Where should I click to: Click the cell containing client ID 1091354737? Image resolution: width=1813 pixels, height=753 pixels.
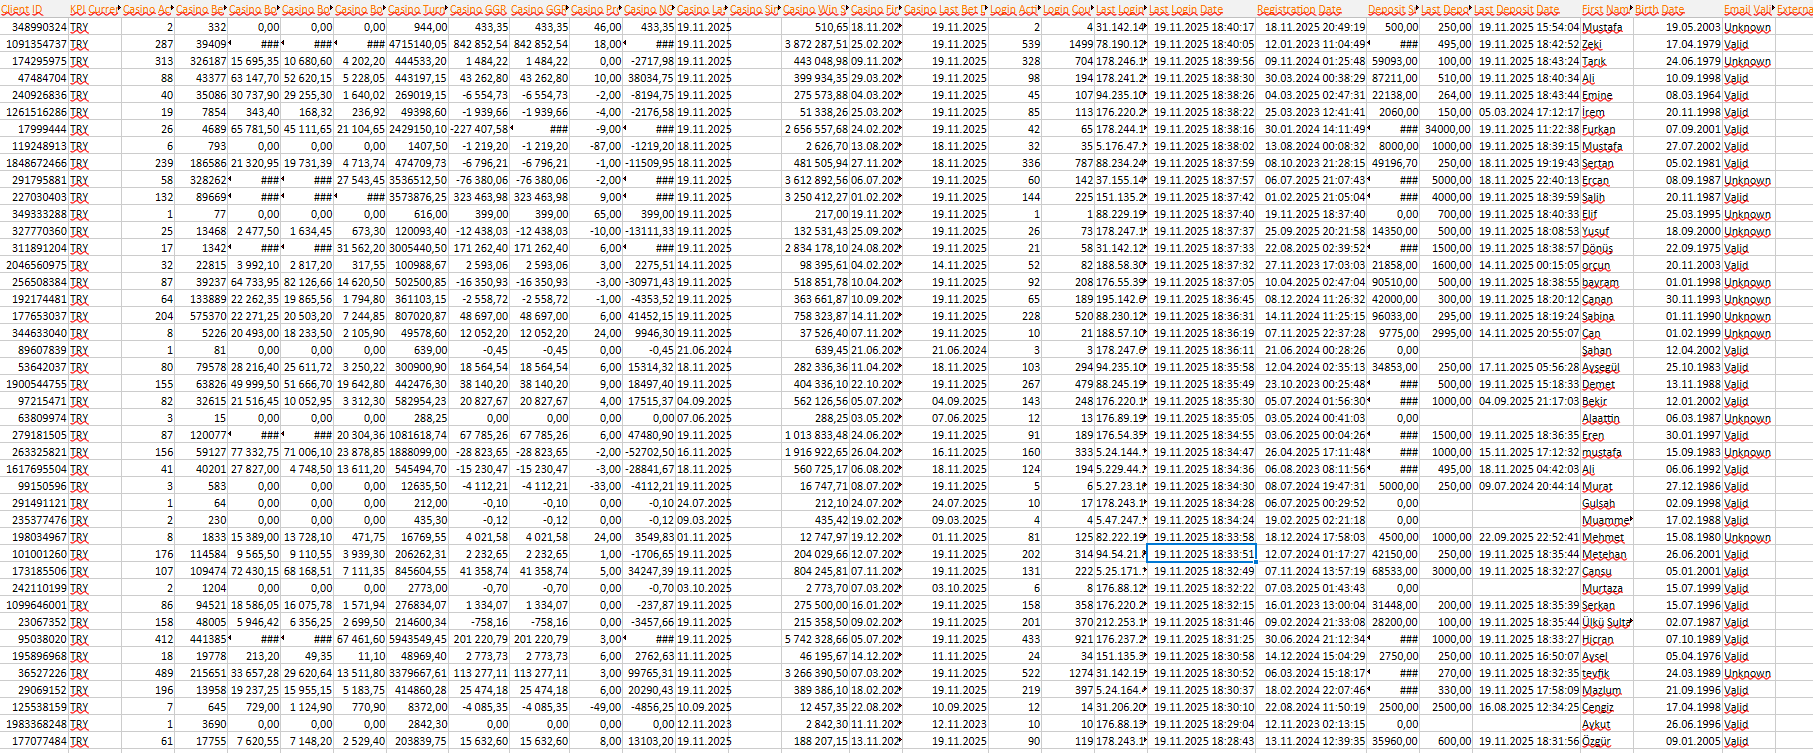click(x=37, y=44)
